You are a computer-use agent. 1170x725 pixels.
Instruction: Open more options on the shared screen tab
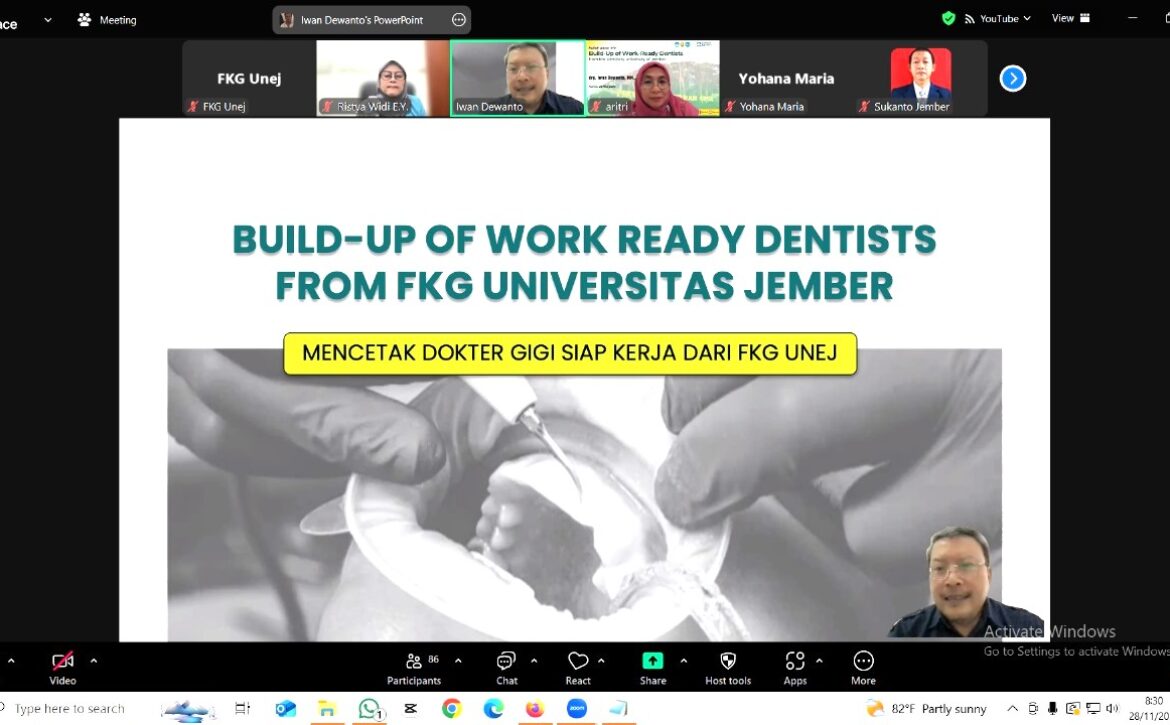(x=459, y=20)
